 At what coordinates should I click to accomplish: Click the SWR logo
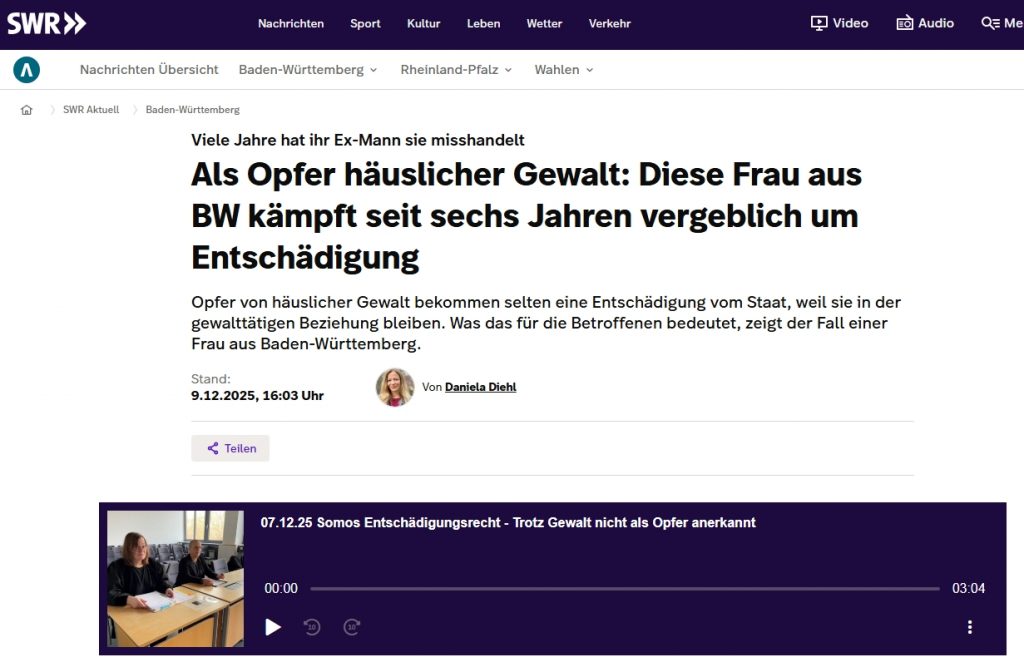46,24
